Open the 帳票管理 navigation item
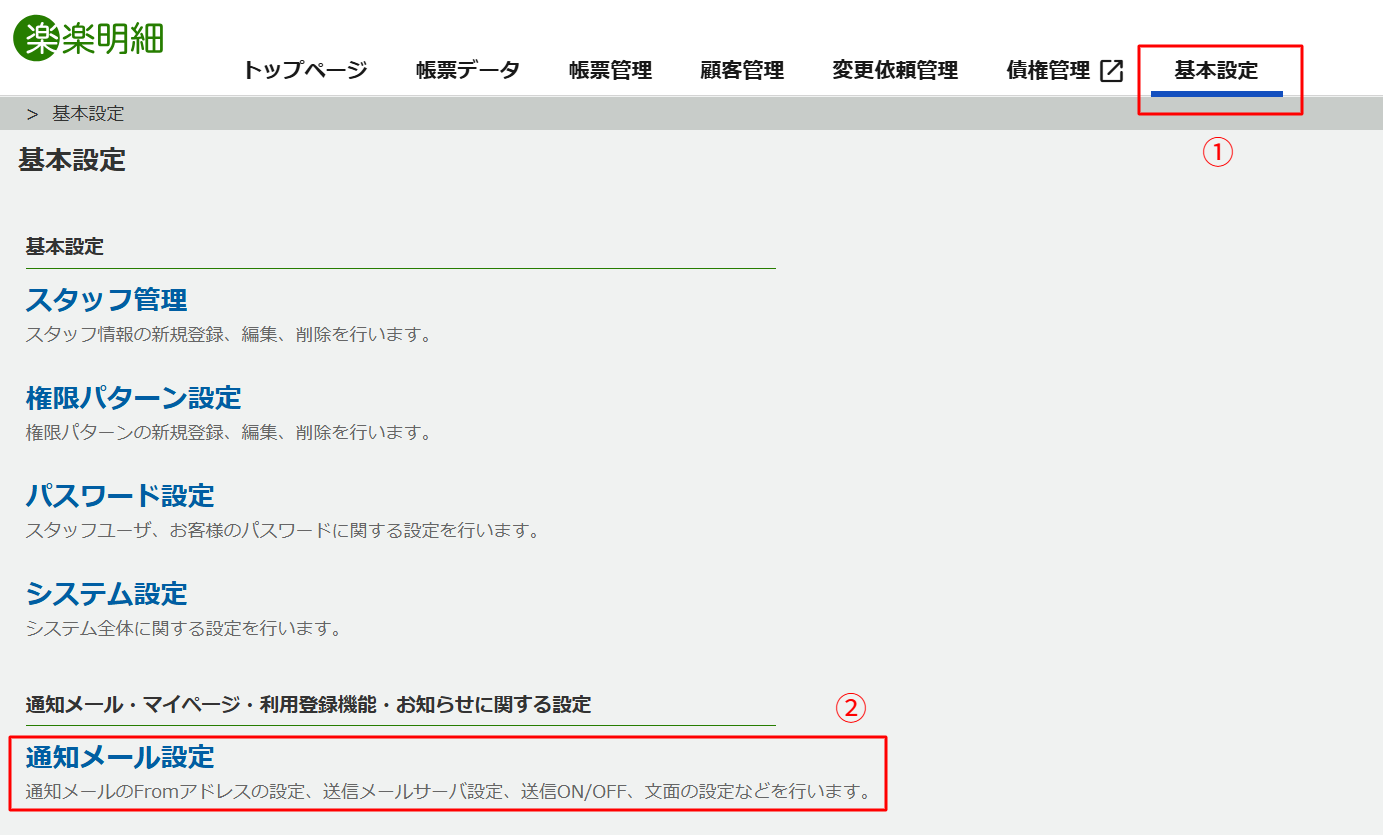 [x=610, y=70]
